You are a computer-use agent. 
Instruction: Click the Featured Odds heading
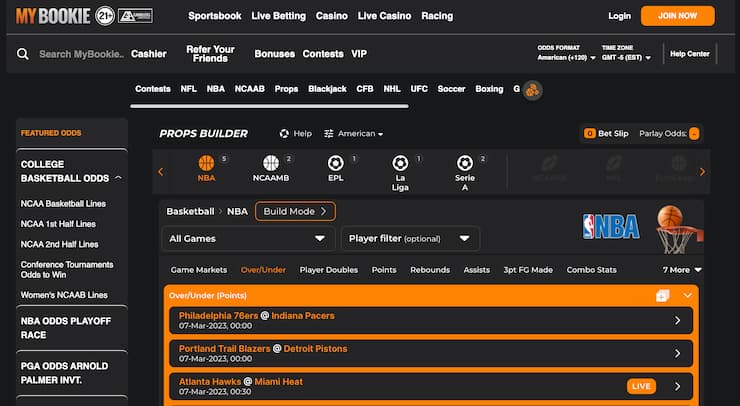[x=51, y=133]
